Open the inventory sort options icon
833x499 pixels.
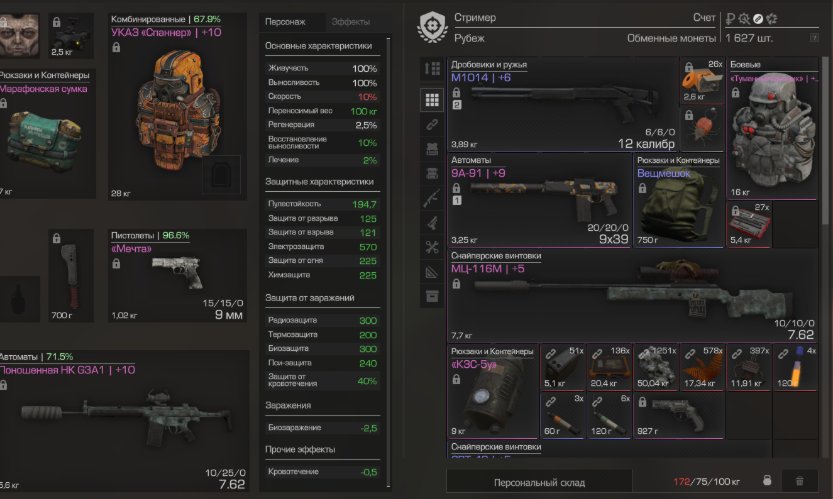[432, 69]
